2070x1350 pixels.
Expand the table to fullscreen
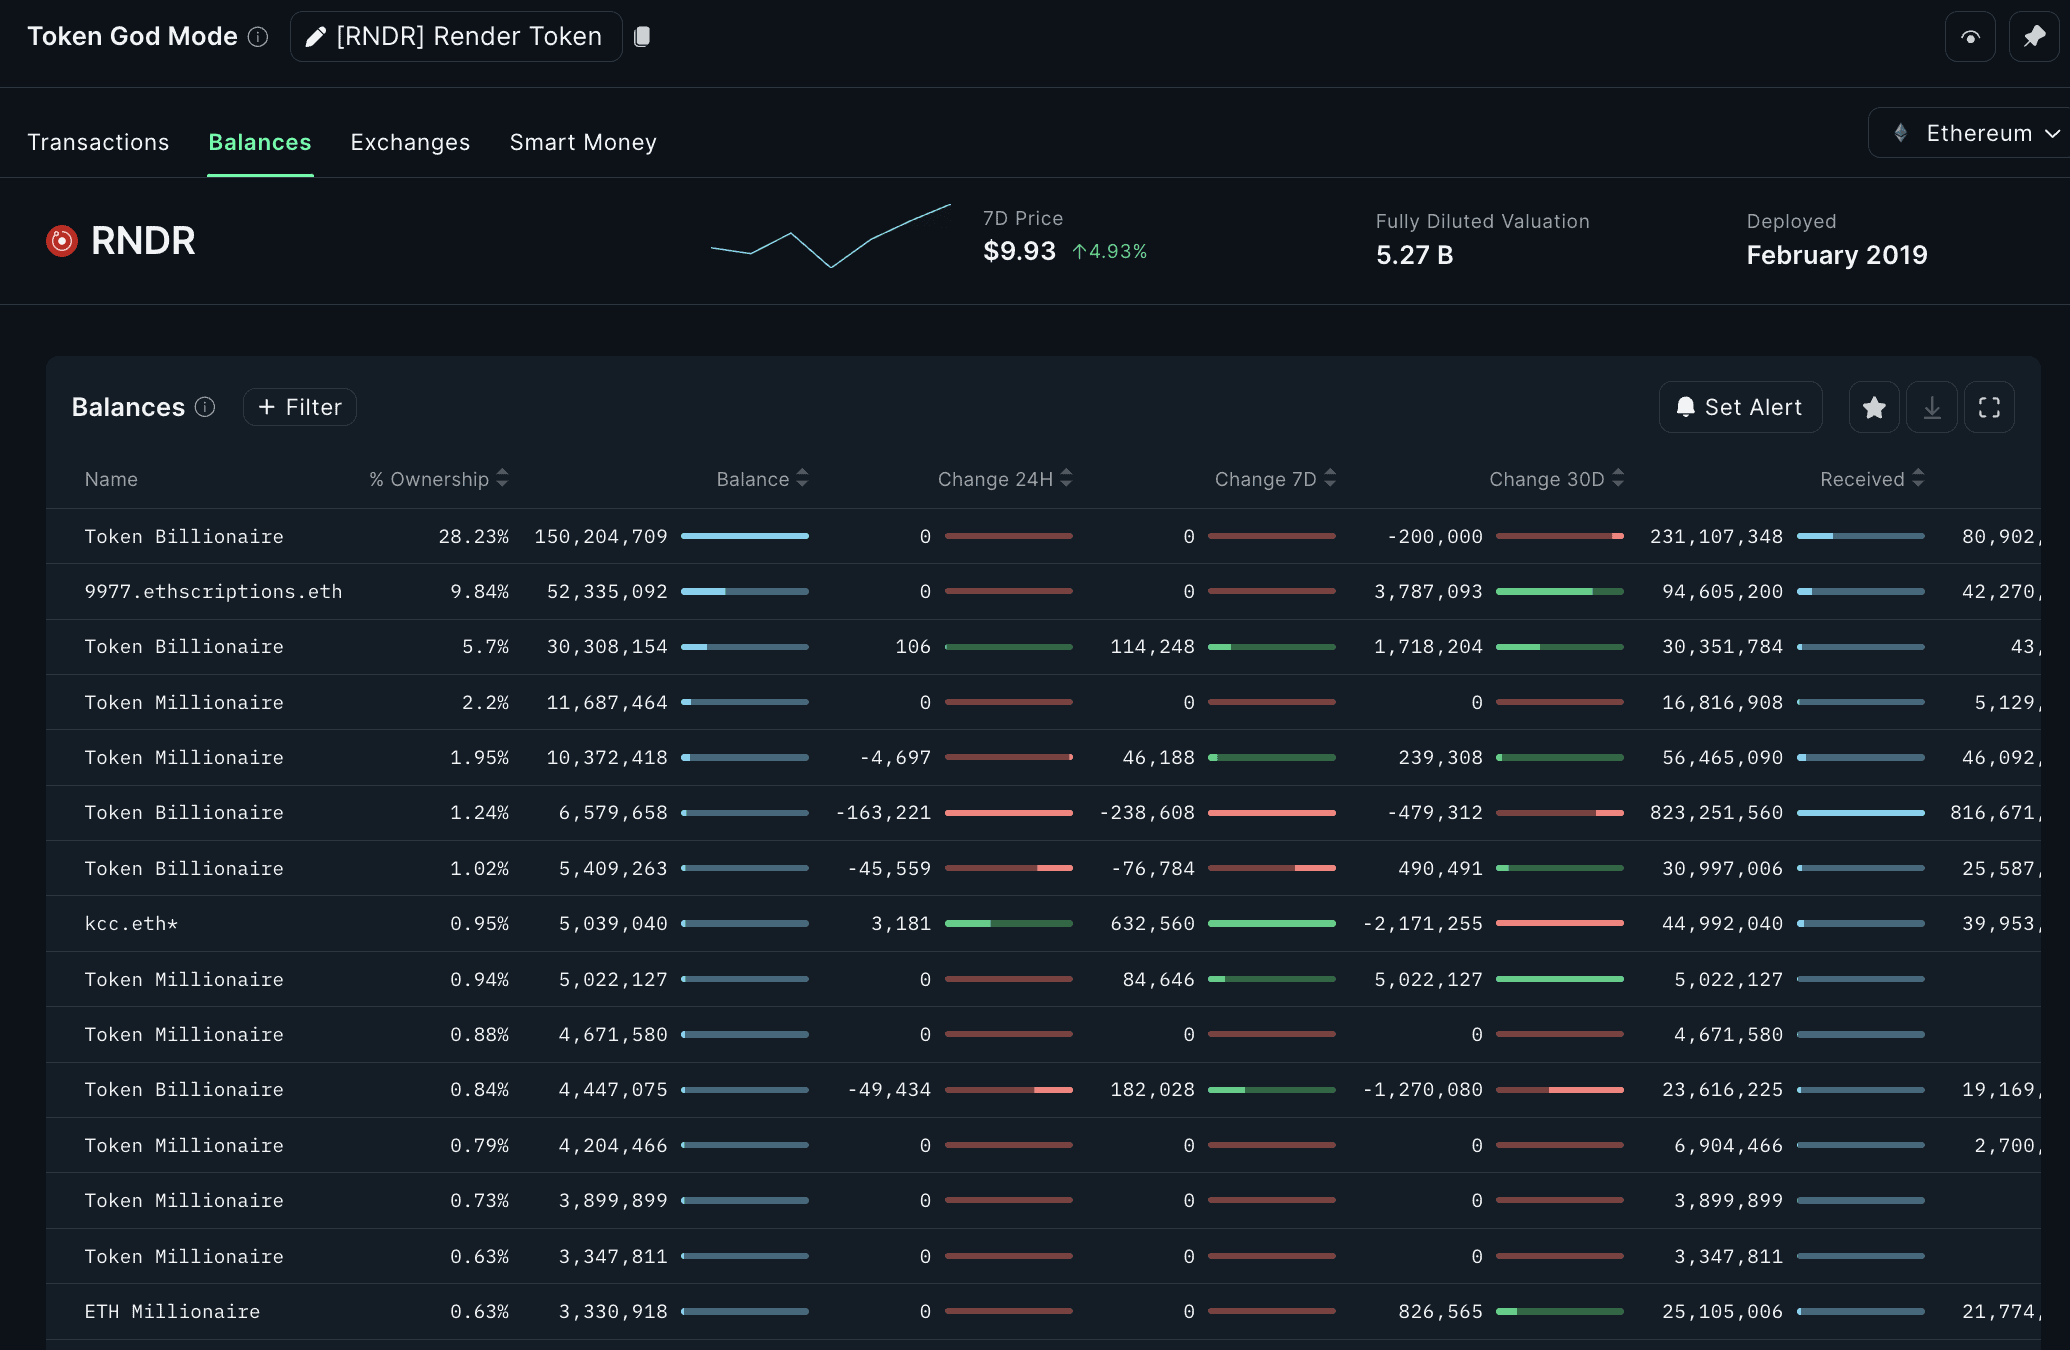[x=1989, y=407]
